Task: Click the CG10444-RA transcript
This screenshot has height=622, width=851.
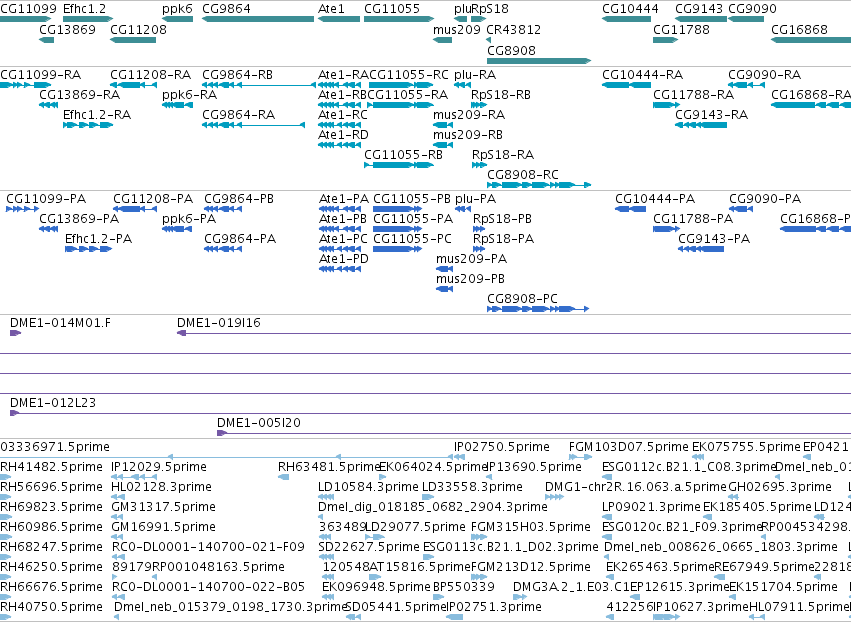Action: click(626, 85)
